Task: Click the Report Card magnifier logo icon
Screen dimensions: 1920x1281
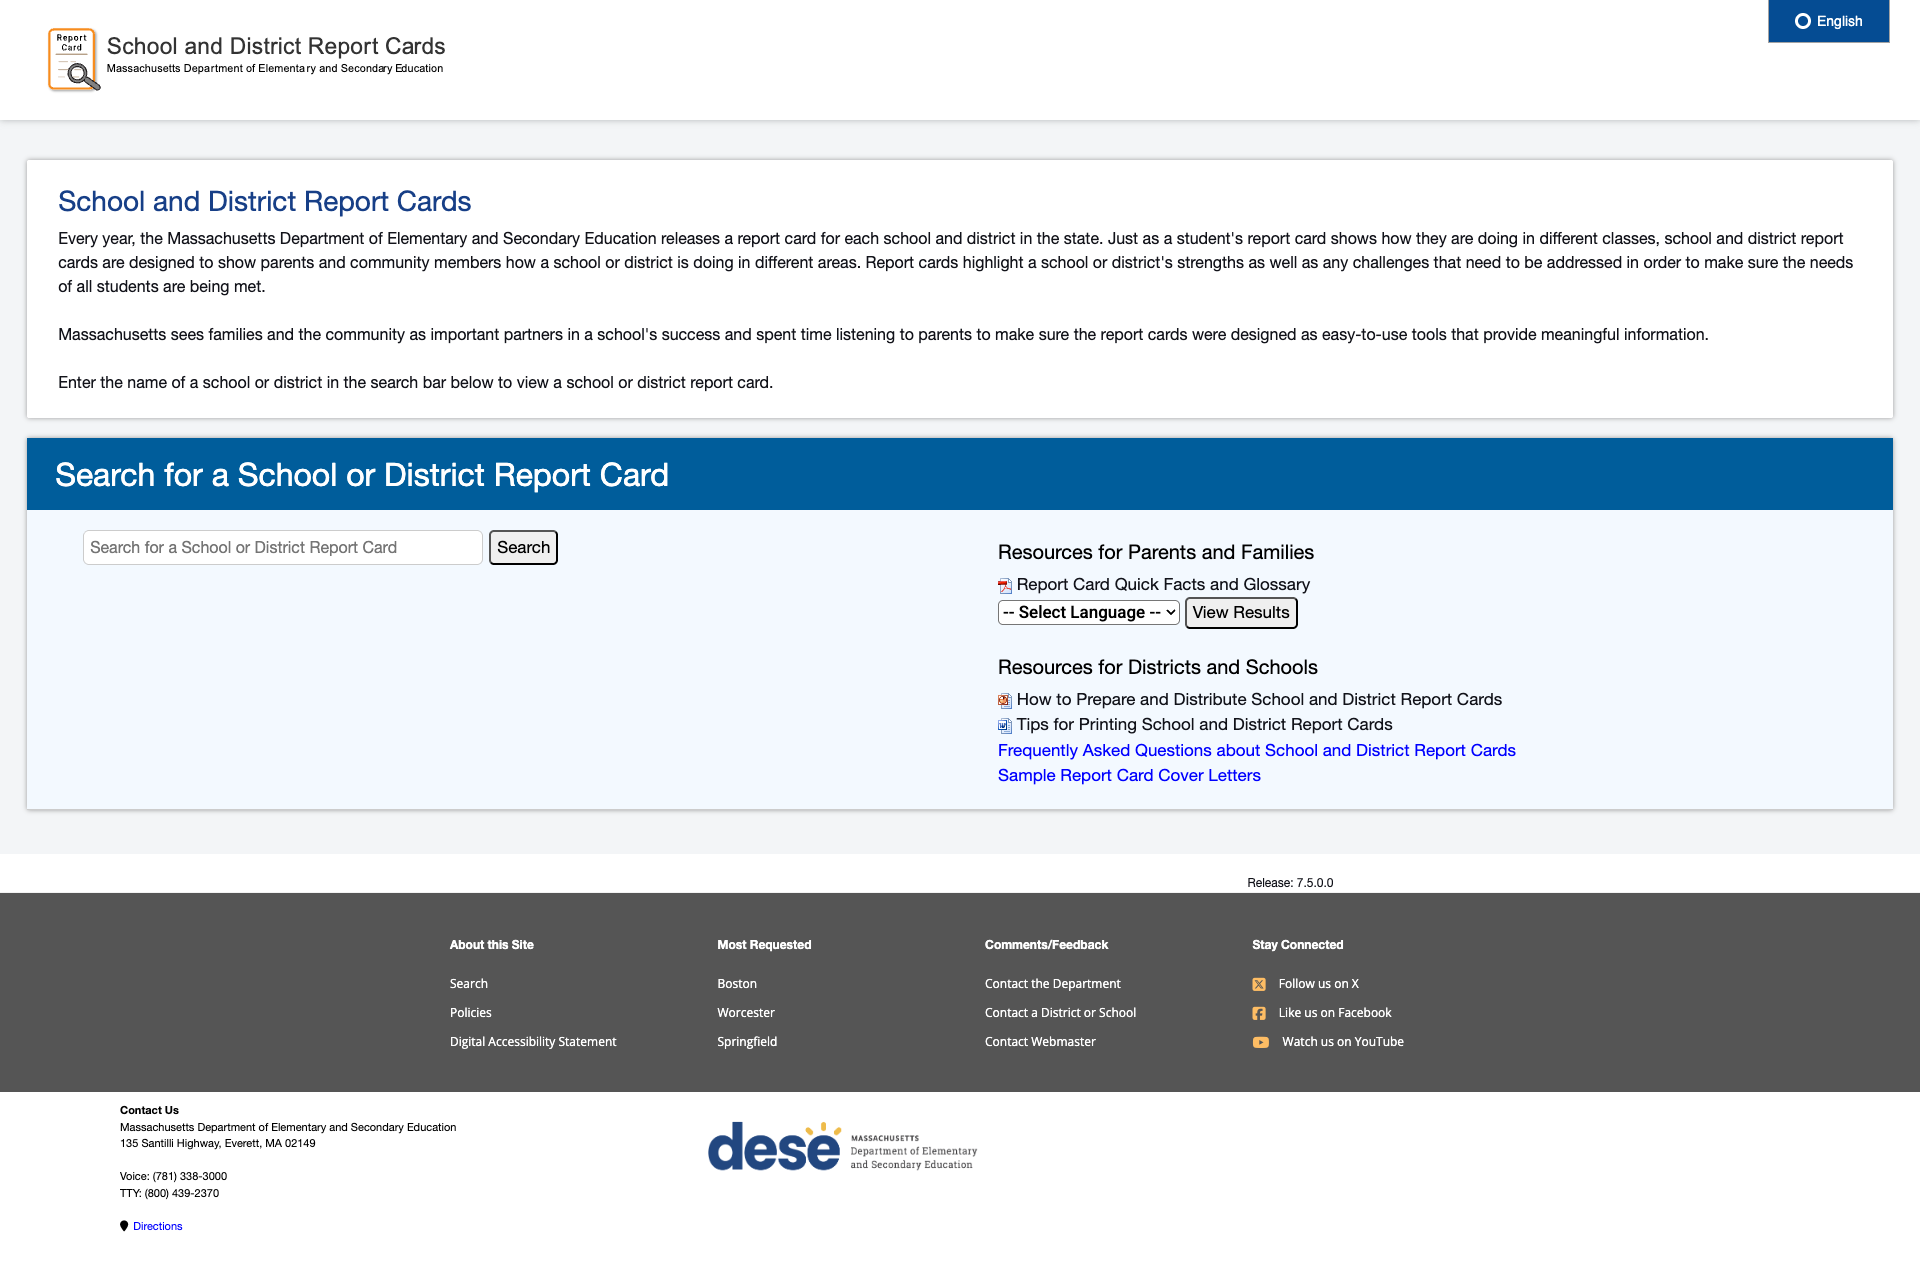Action: tap(74, 60)
